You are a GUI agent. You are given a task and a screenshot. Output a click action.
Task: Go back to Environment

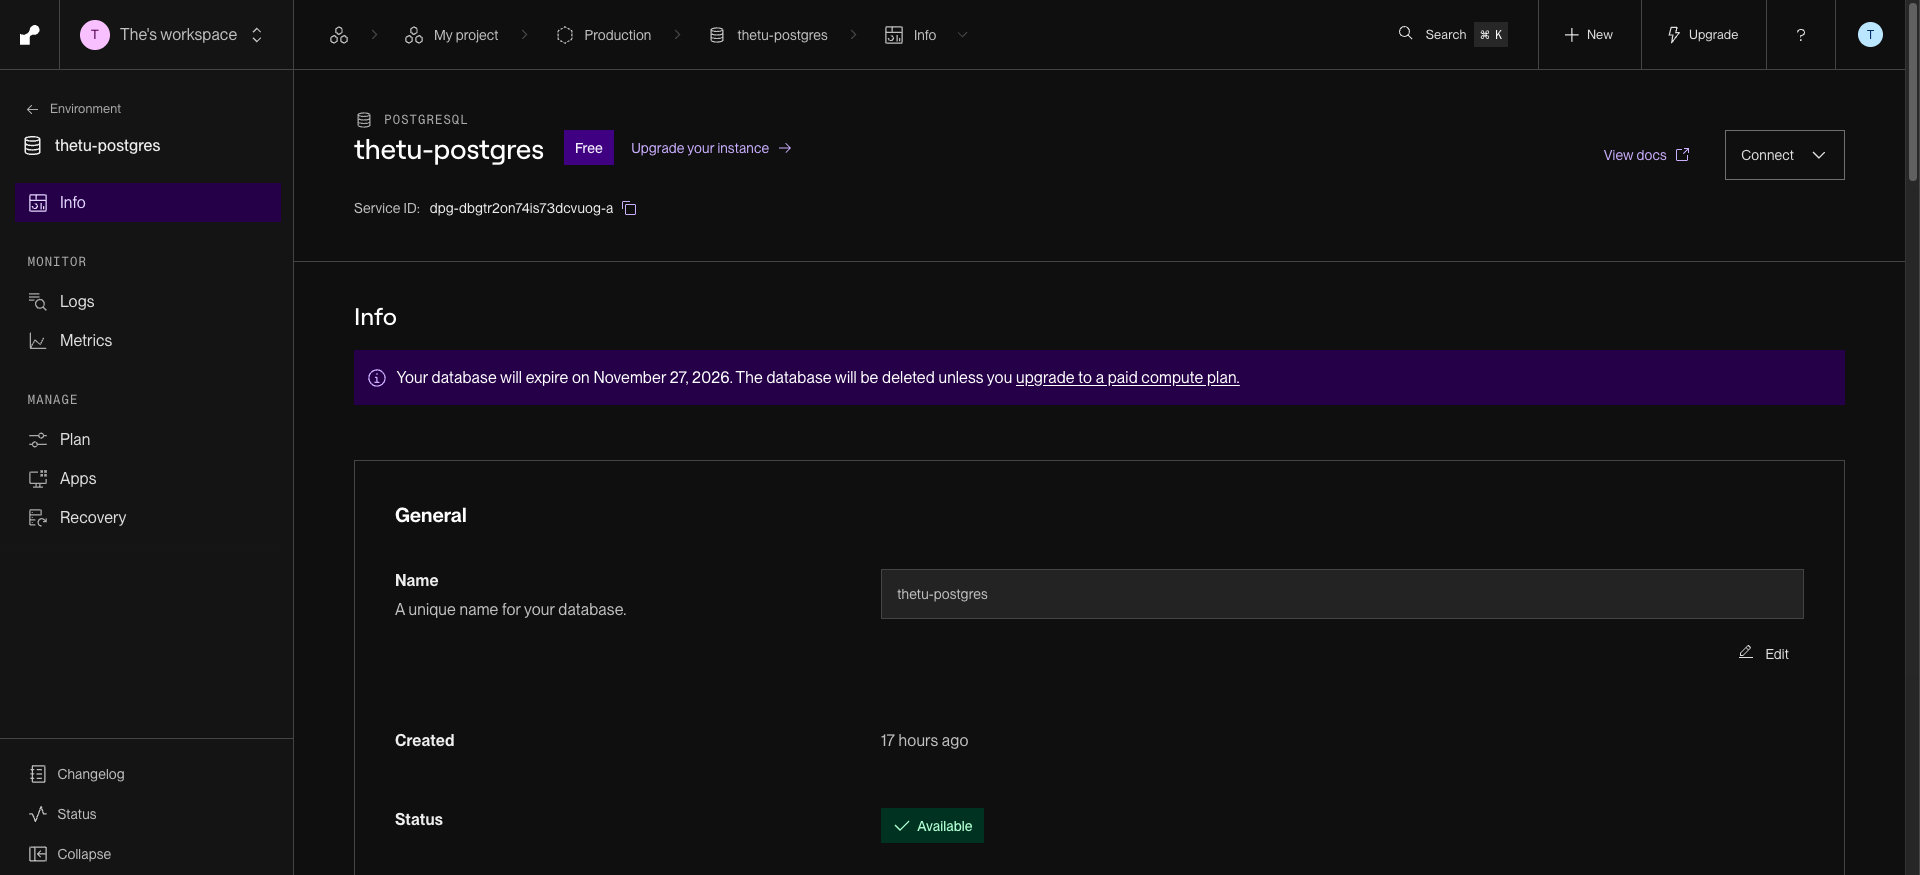73,109
